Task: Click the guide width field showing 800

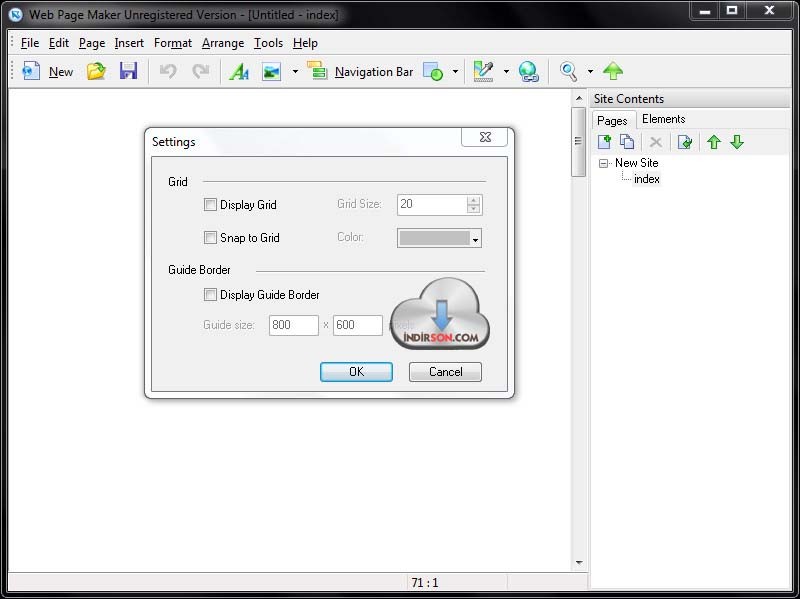Action: tap(294, 325)
